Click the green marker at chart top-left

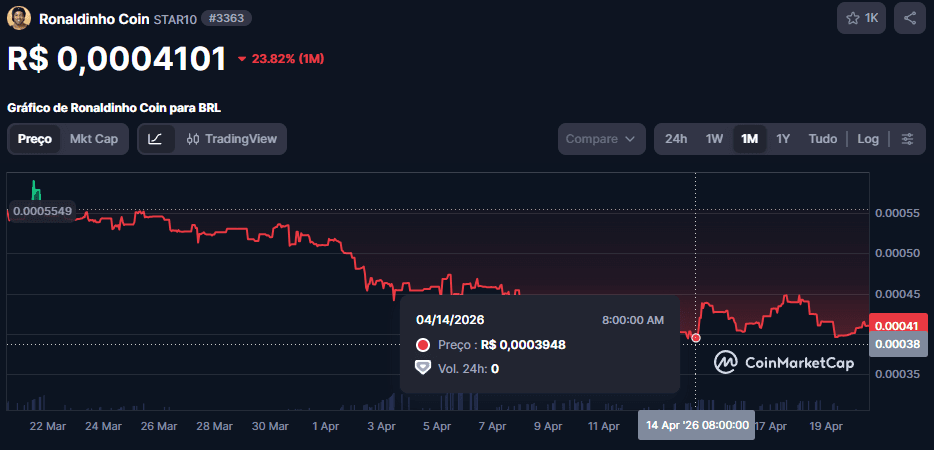(36, 190)
